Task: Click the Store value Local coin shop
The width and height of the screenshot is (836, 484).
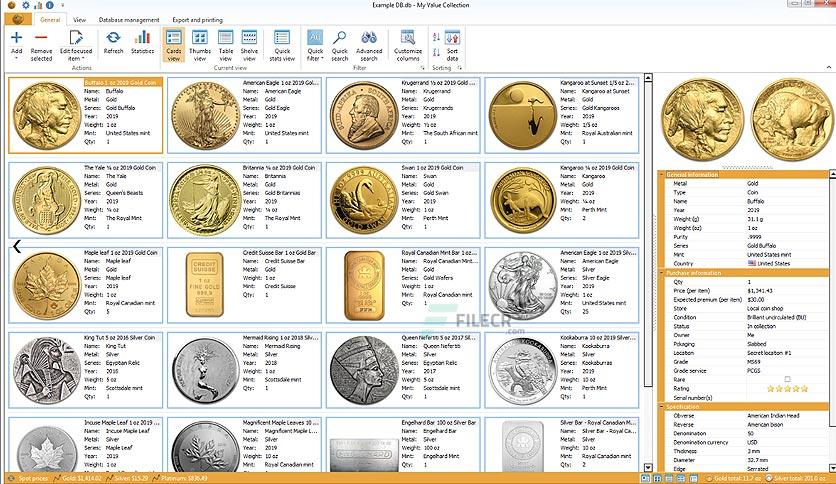Action: pyautogui.click(x=765, y=308)
